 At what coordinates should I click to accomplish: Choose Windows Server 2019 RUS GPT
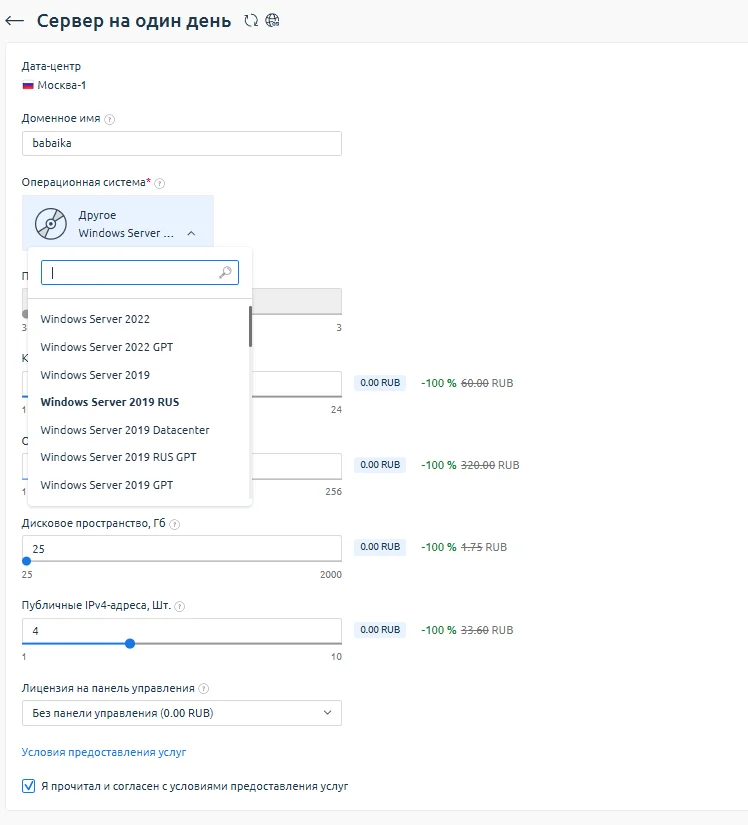[x=118, y=457]
